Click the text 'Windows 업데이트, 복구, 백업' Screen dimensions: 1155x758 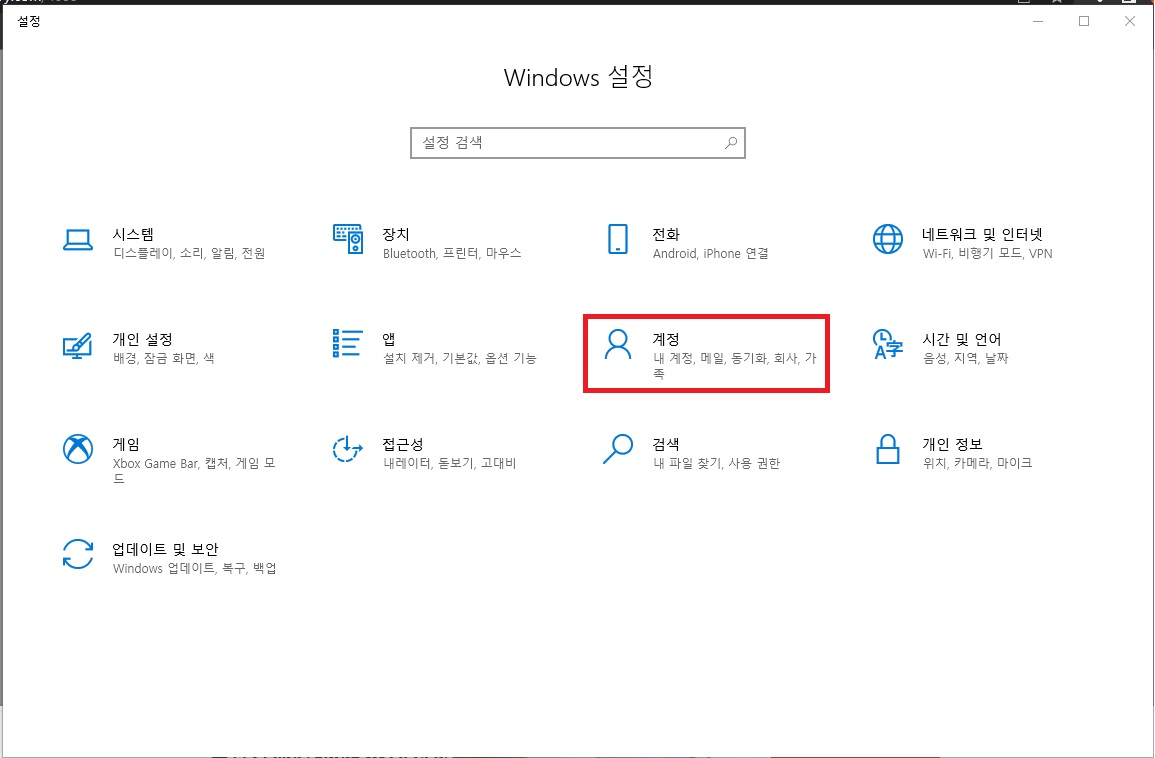[x=194, y=569]
